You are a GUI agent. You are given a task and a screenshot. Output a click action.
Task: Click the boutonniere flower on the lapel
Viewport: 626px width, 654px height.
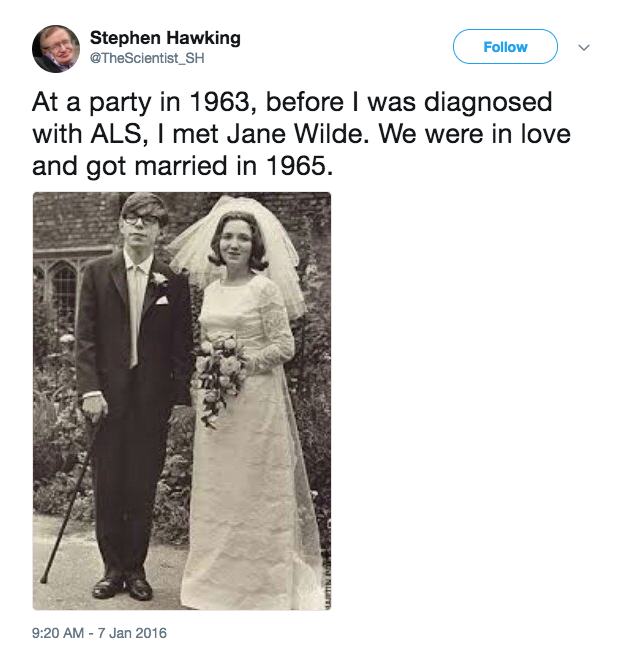[x=158, y=279]
